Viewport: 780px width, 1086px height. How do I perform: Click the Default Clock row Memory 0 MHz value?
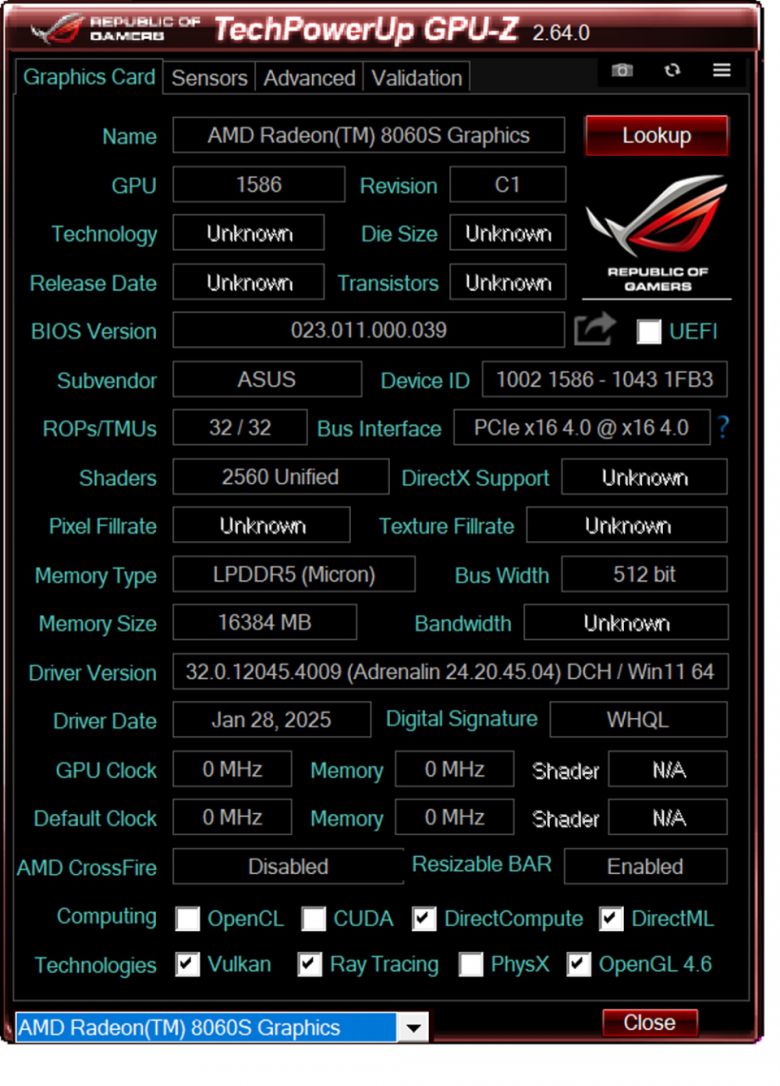click(x=454, y=817)
